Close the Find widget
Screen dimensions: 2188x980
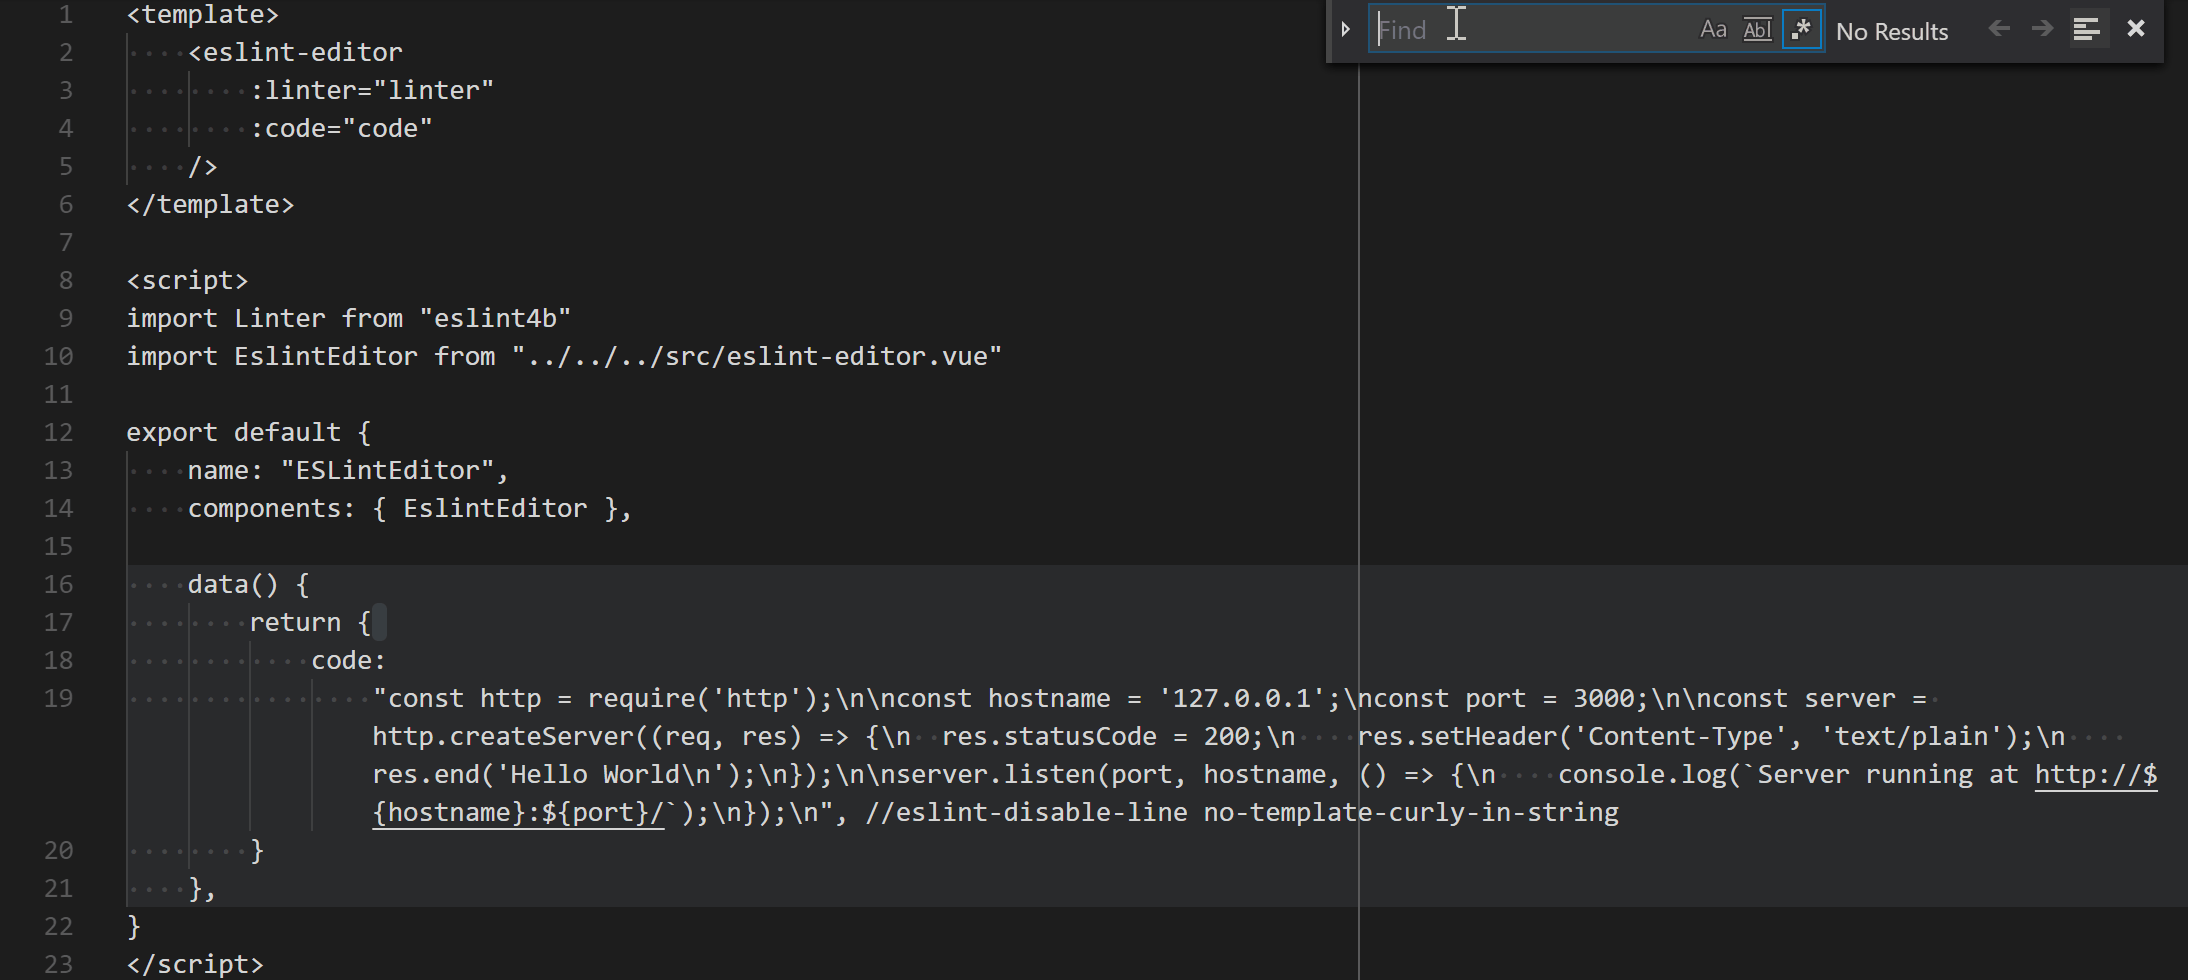click(2135, 28)
